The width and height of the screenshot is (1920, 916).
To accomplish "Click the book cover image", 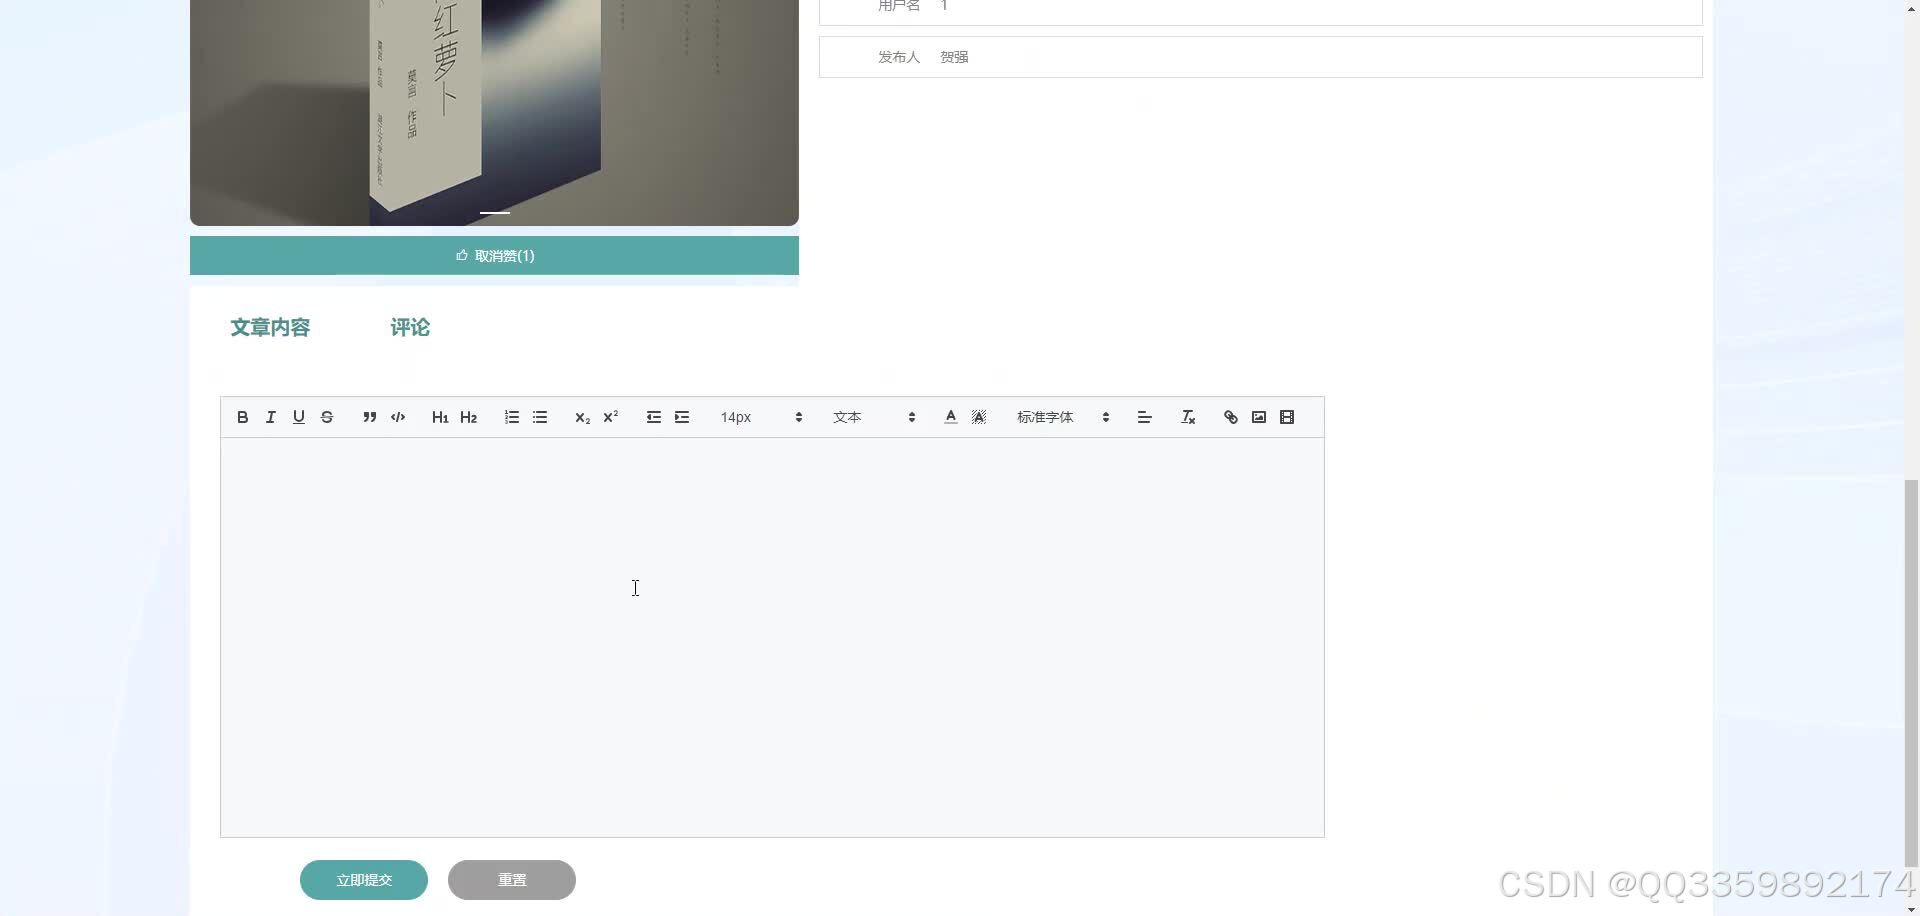I will point(494,112).
